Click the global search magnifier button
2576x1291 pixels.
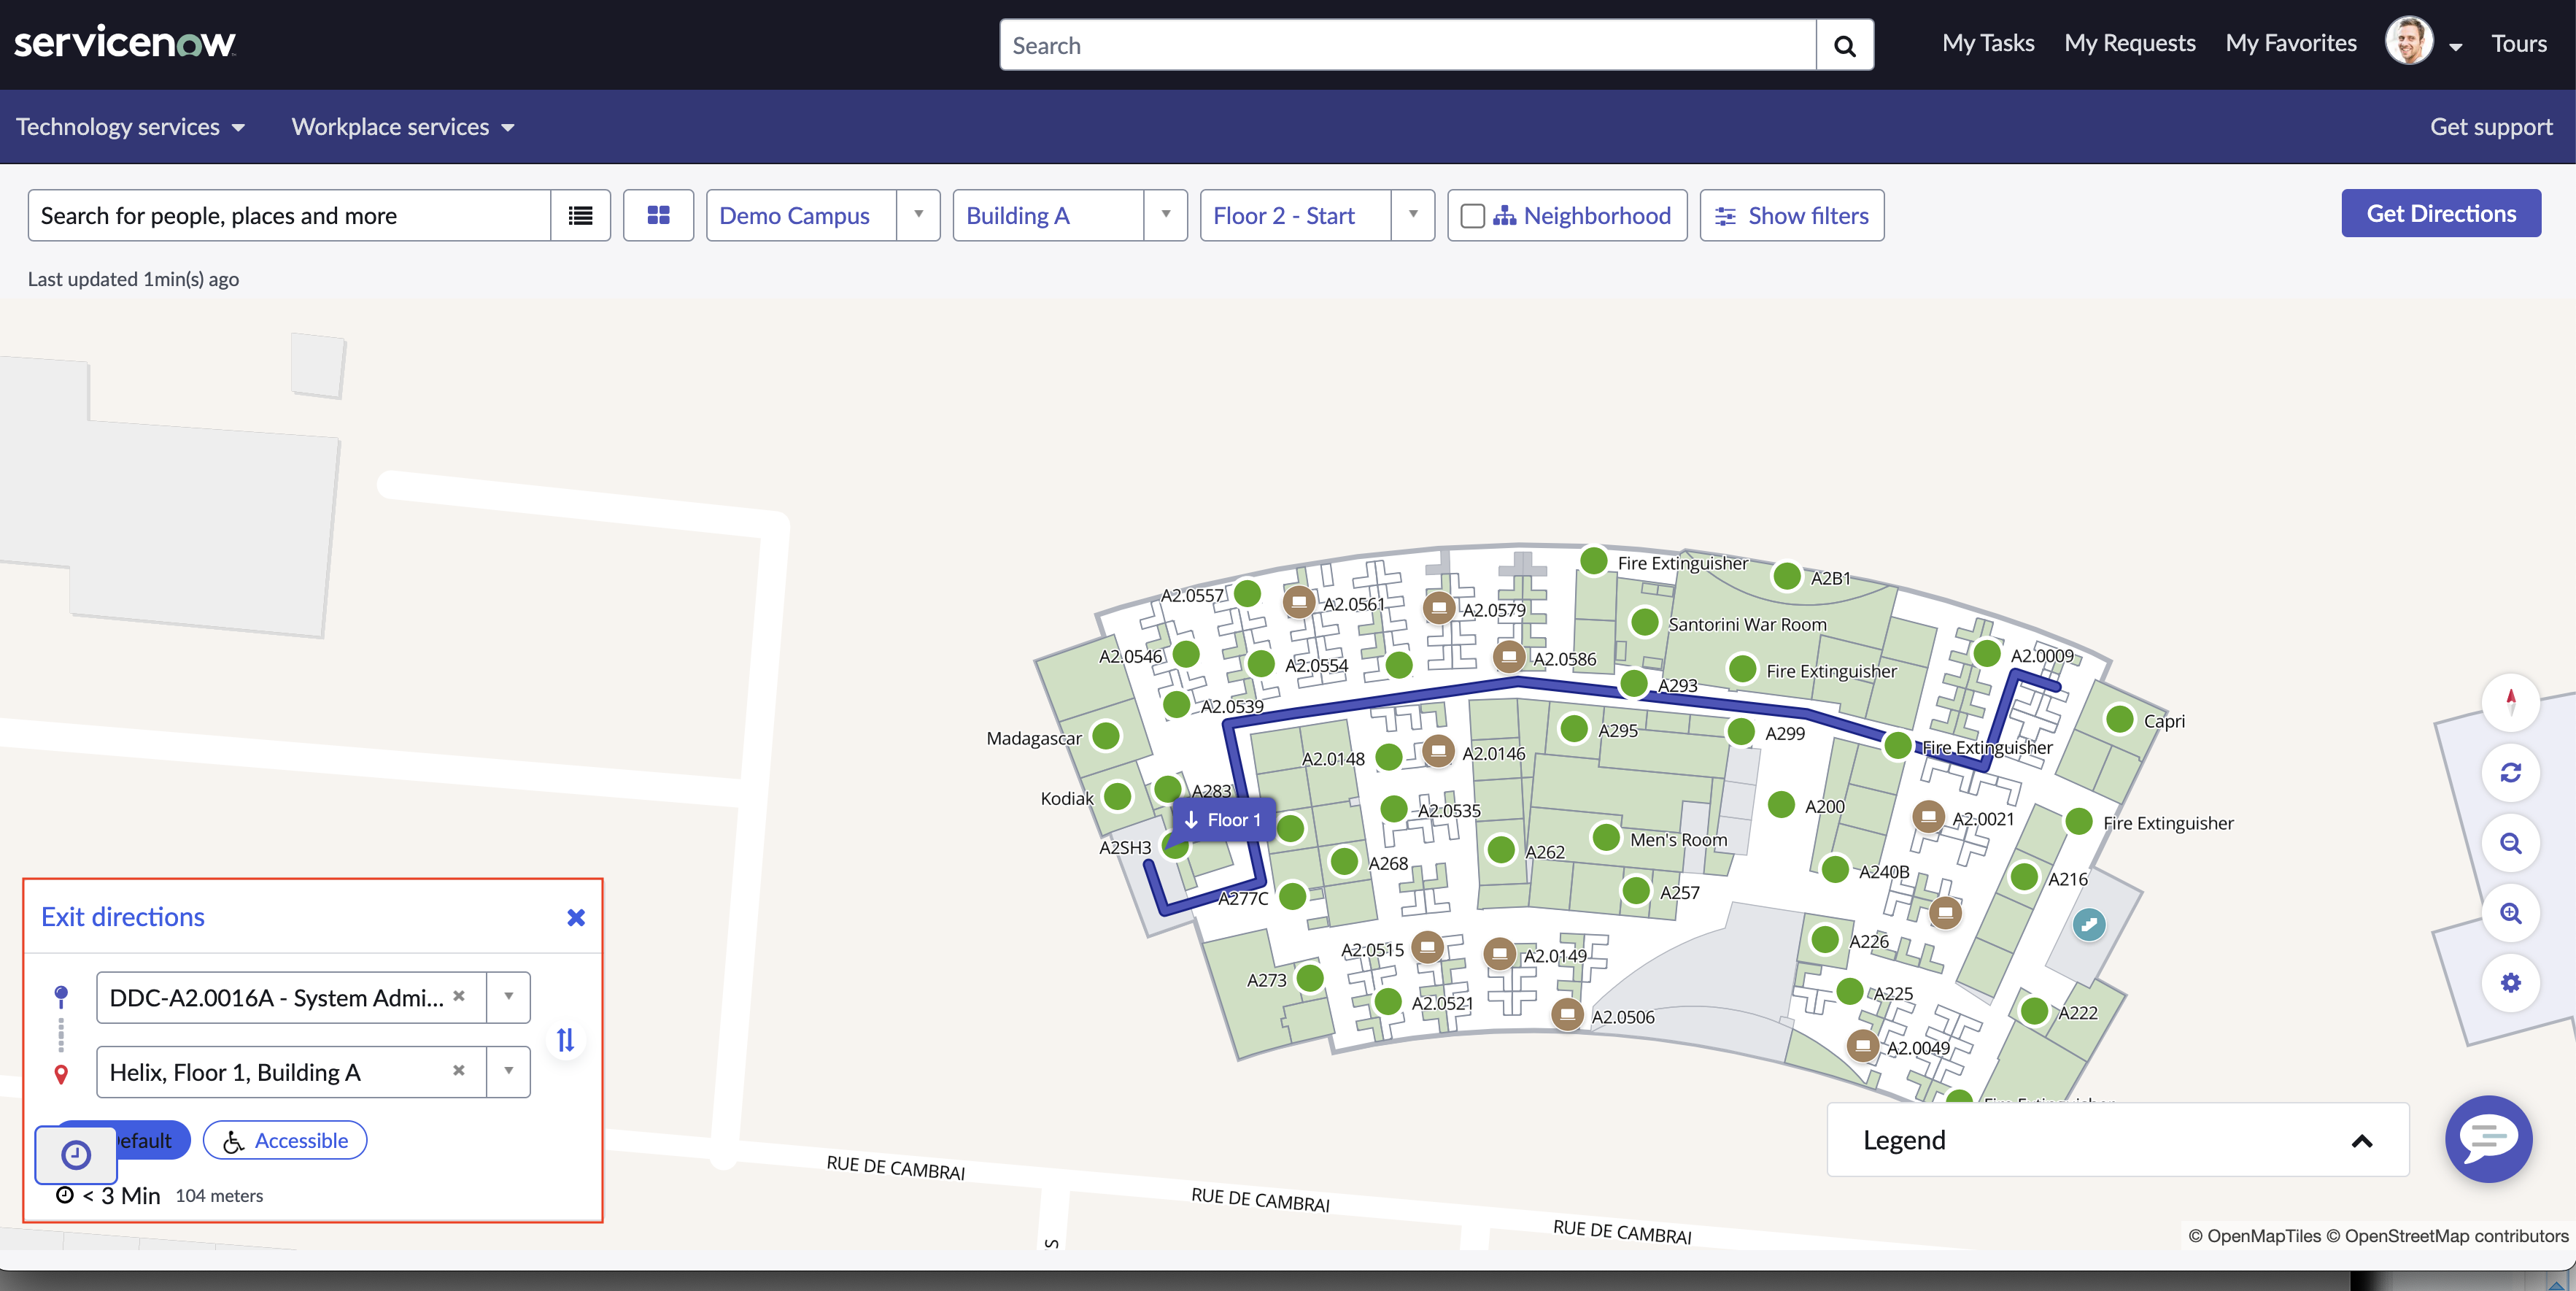(1844, 45)
